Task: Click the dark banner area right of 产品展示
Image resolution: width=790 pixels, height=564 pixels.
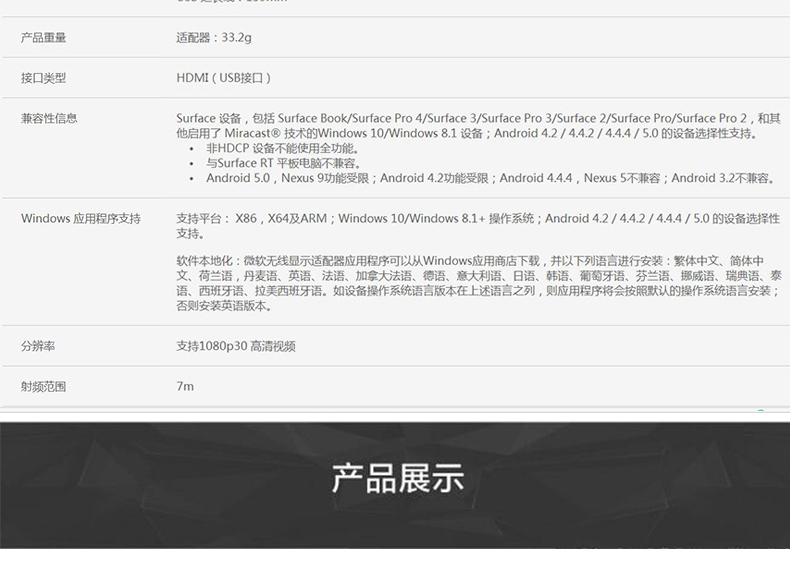Action: pyautogui.click(x=640, y=480)
